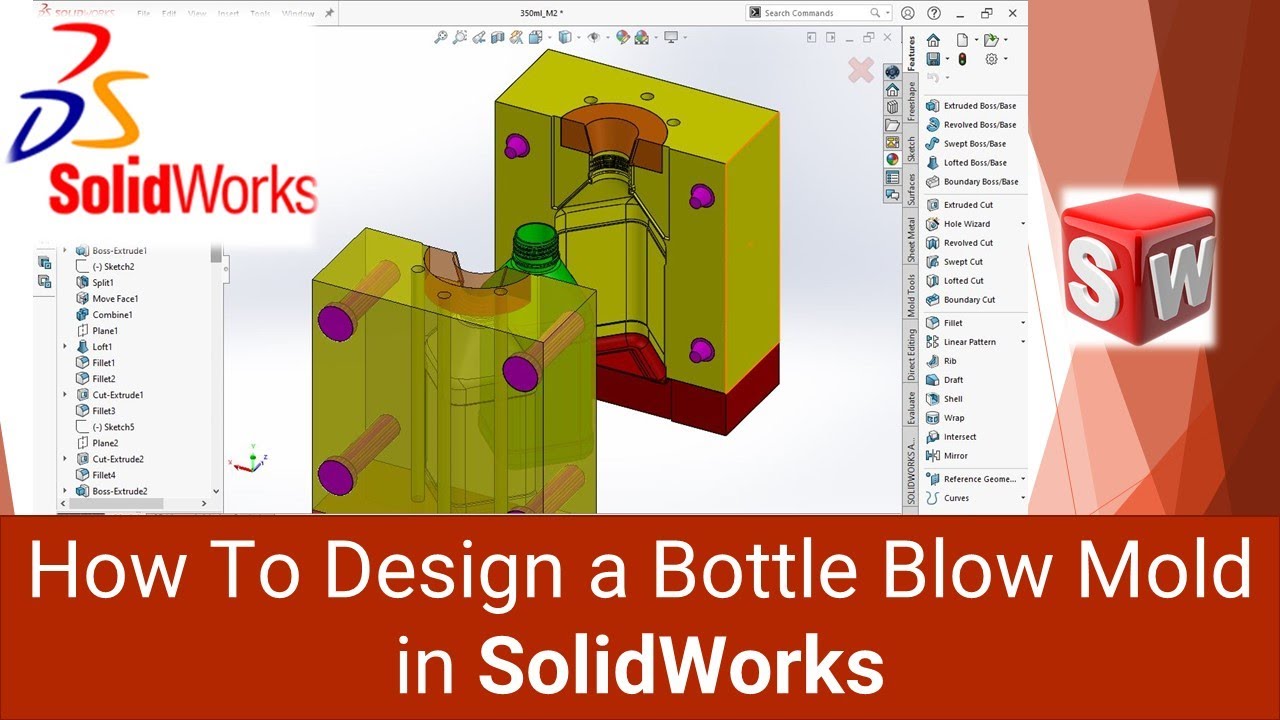This screenshot has width=1280, height=720.
Task: Select the Draft tool
Action: point(944,380)
